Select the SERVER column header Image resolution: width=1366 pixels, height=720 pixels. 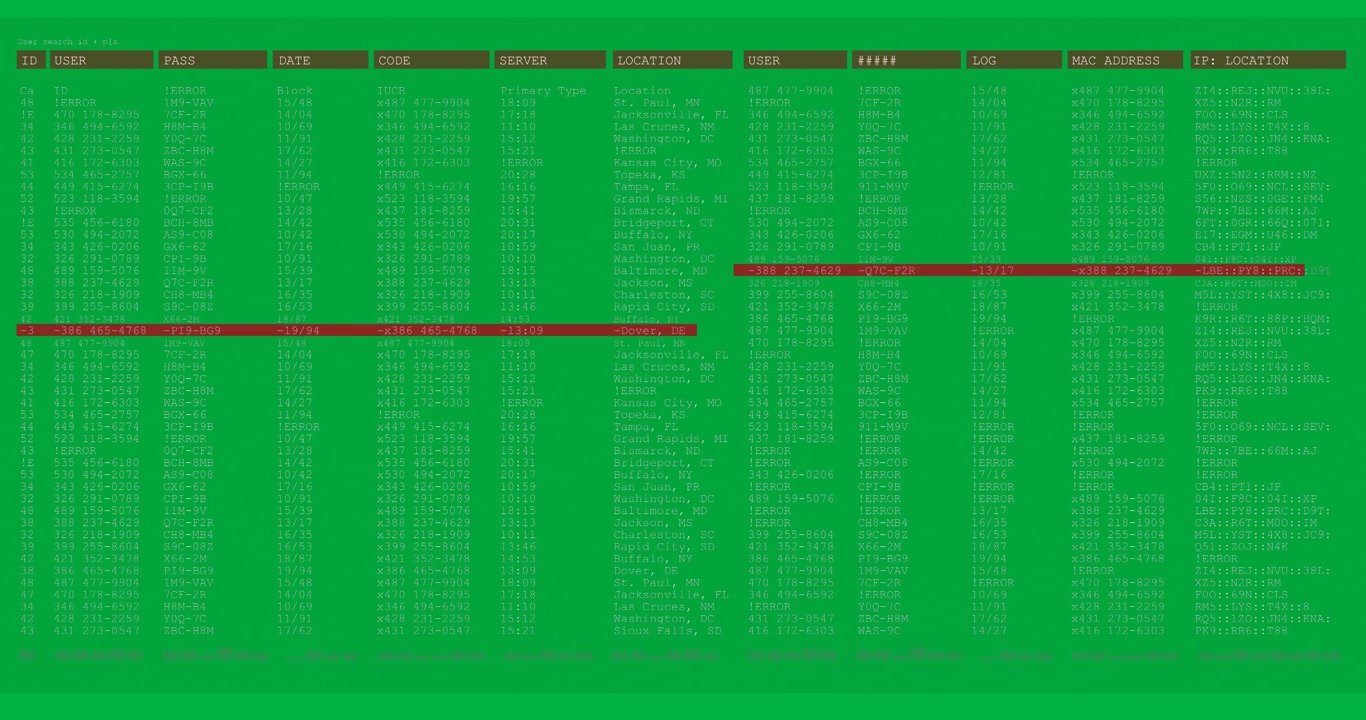[550, 60]
